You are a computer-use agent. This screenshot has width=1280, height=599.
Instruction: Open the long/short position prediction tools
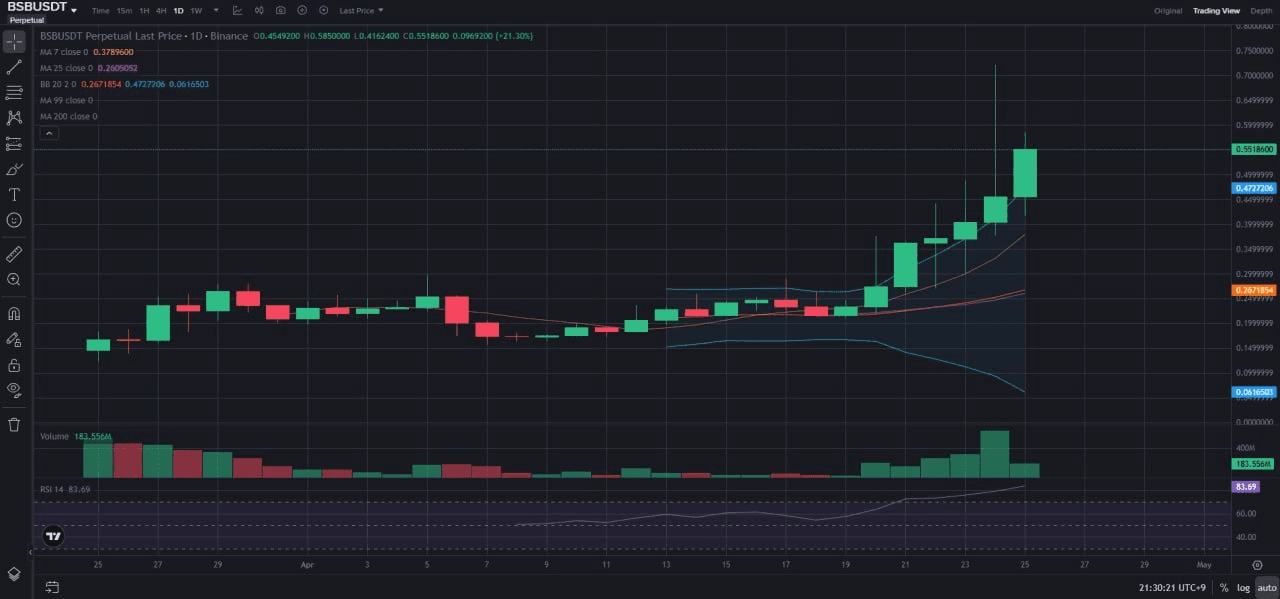coord(14,144)
